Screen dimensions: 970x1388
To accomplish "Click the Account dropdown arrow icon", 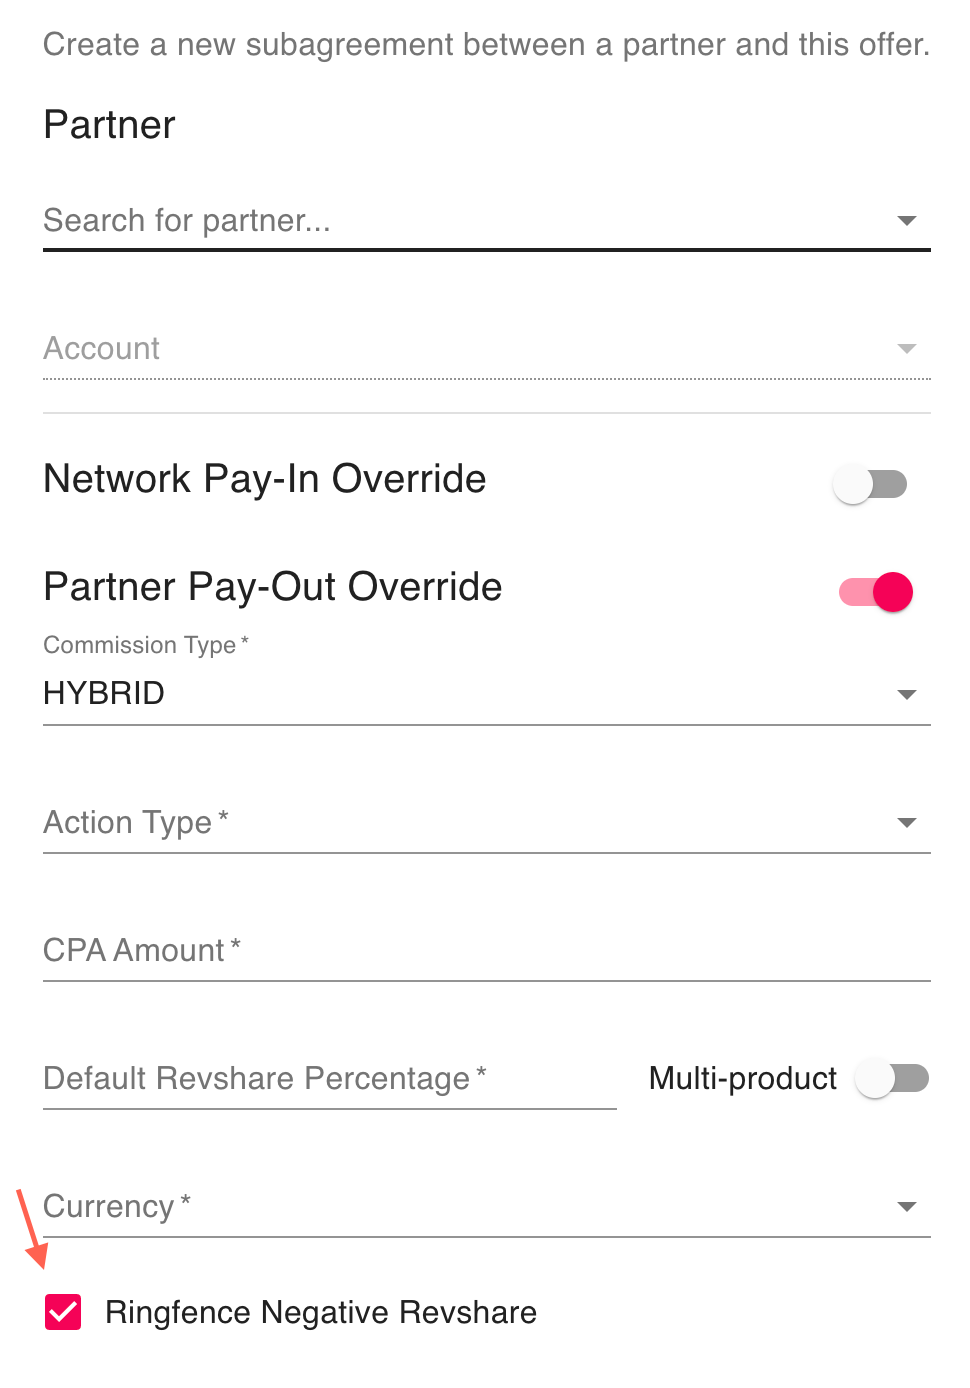I will tap(906, 349).
